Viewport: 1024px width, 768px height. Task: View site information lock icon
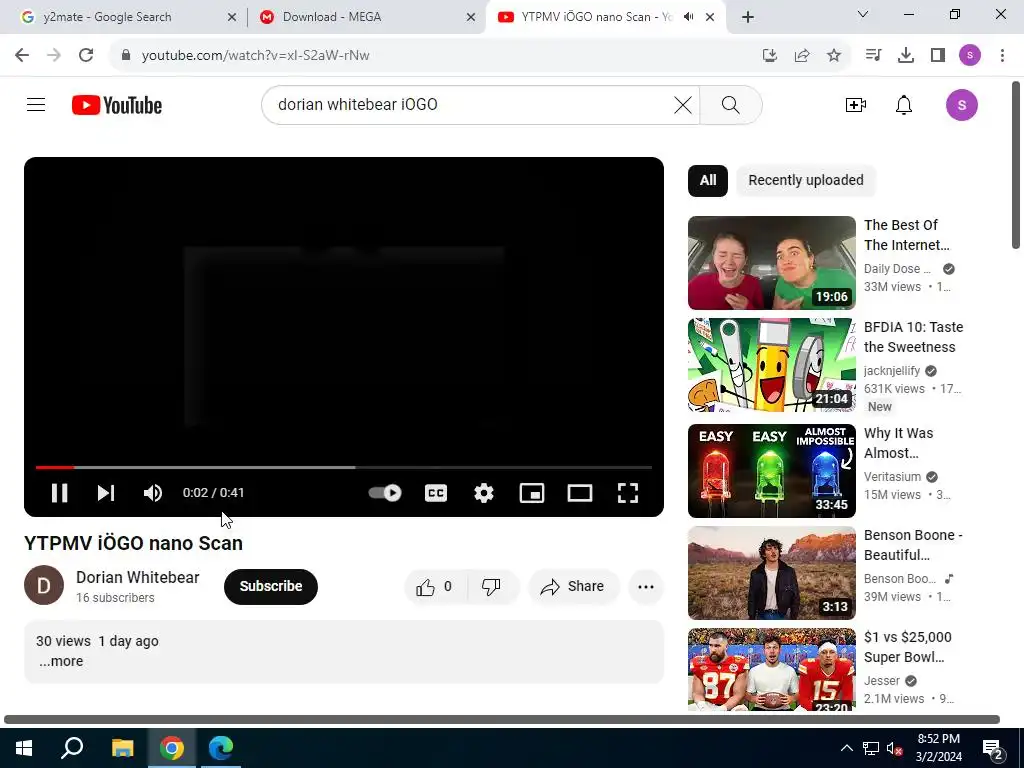[x=125, y=55]
